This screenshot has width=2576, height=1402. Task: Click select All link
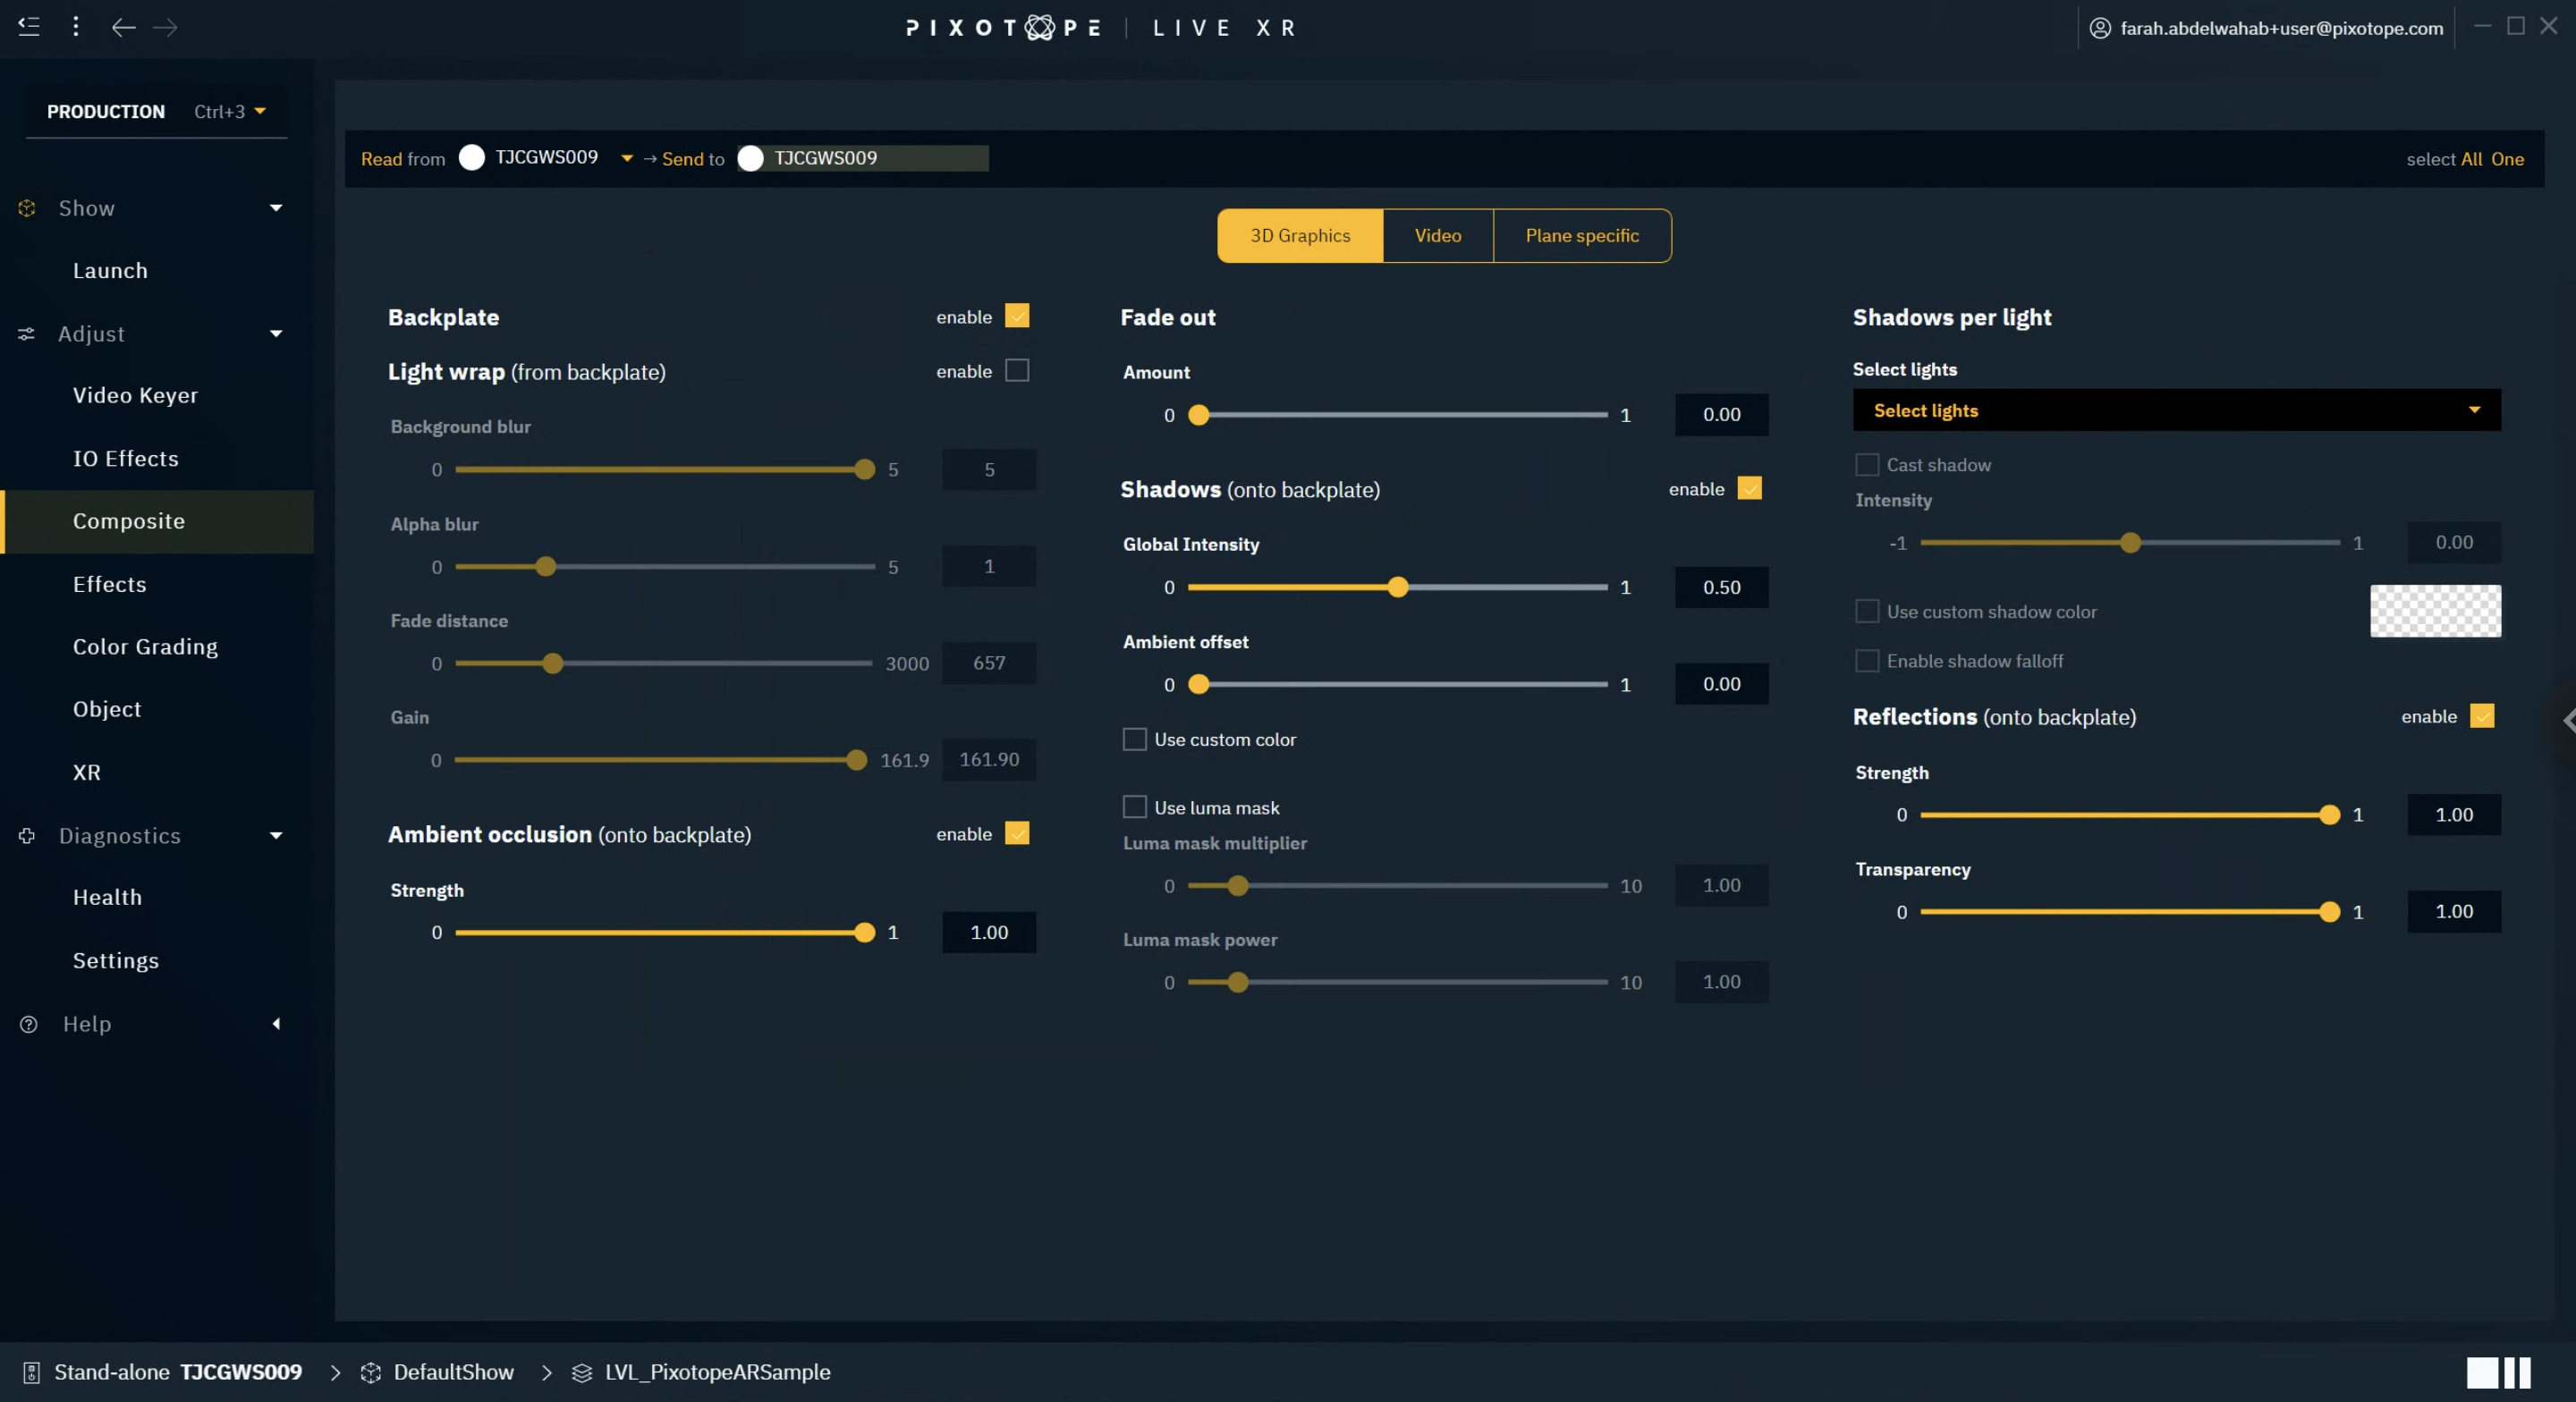[2471, 159]
